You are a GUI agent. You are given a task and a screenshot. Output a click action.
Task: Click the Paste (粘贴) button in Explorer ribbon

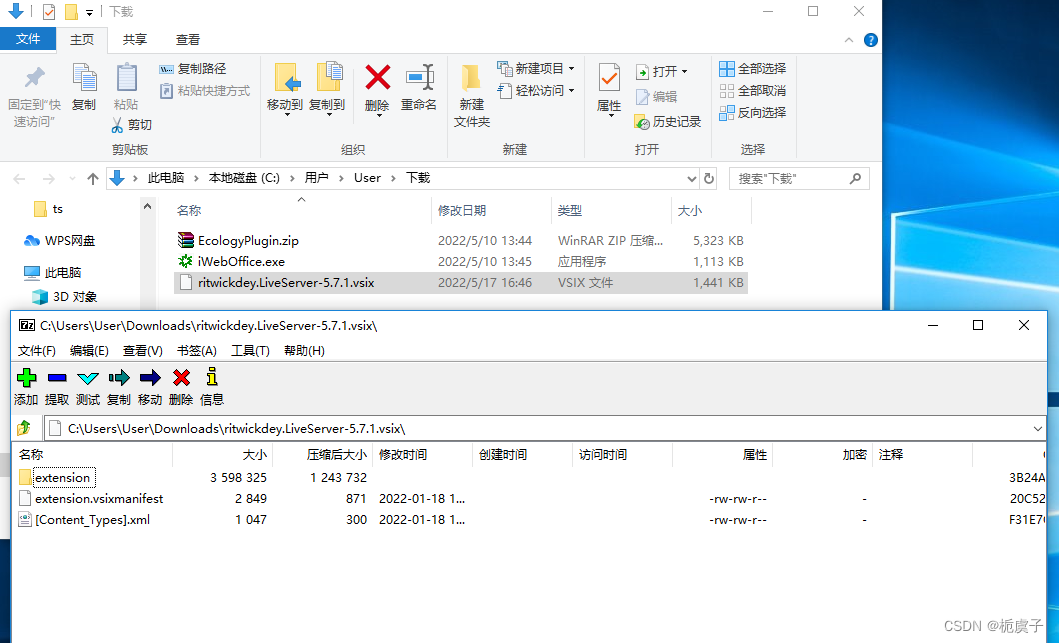(126, 86)
